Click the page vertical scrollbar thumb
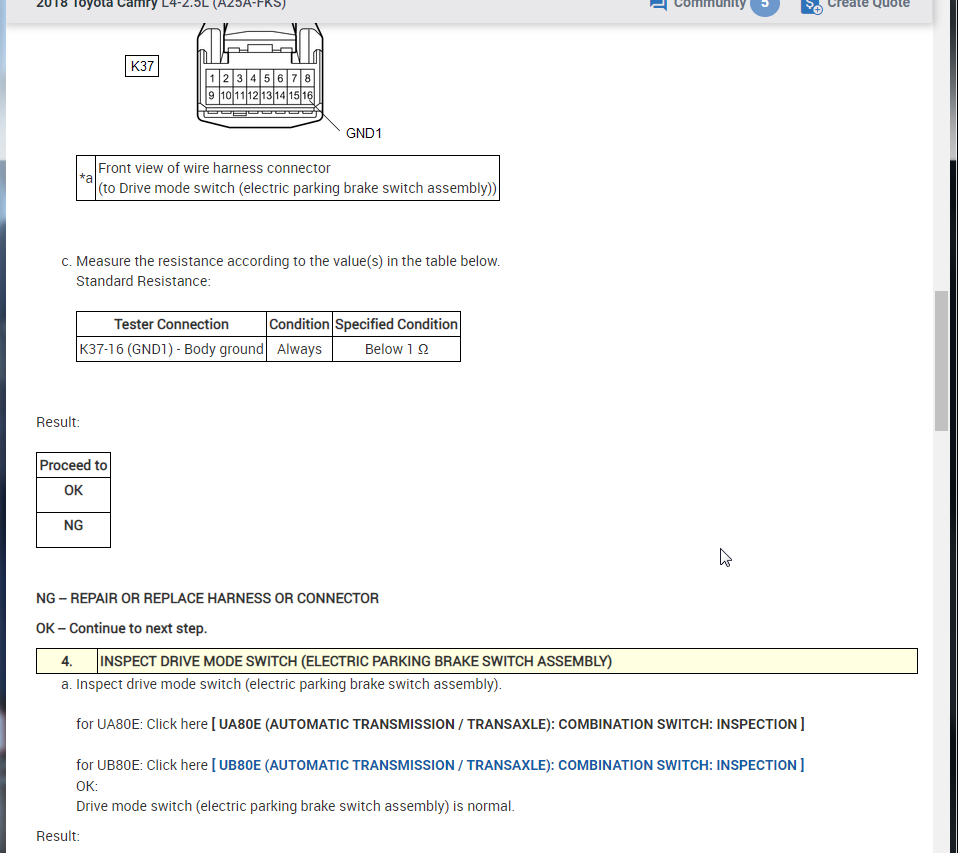 pos(941,361)
